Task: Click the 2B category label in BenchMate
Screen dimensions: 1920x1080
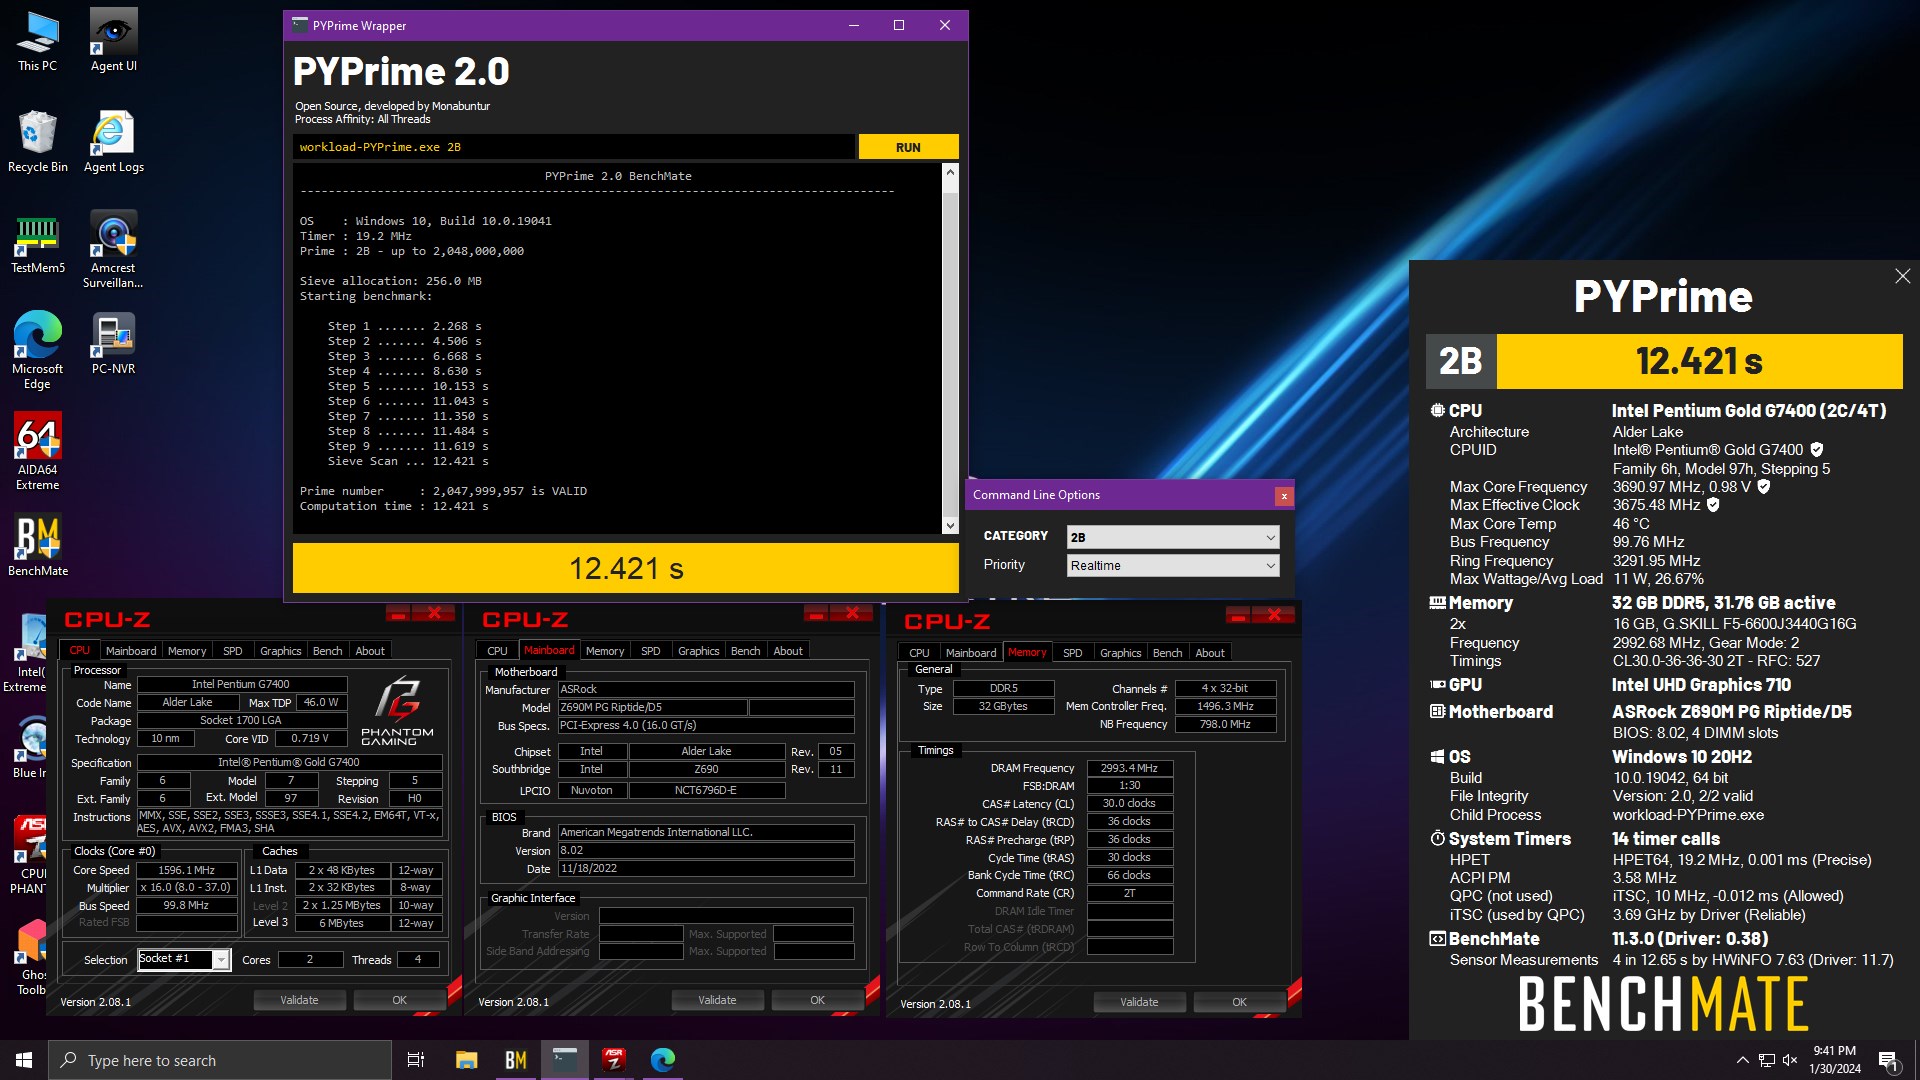Action: pyautogui.click(x=1461, y=361)
